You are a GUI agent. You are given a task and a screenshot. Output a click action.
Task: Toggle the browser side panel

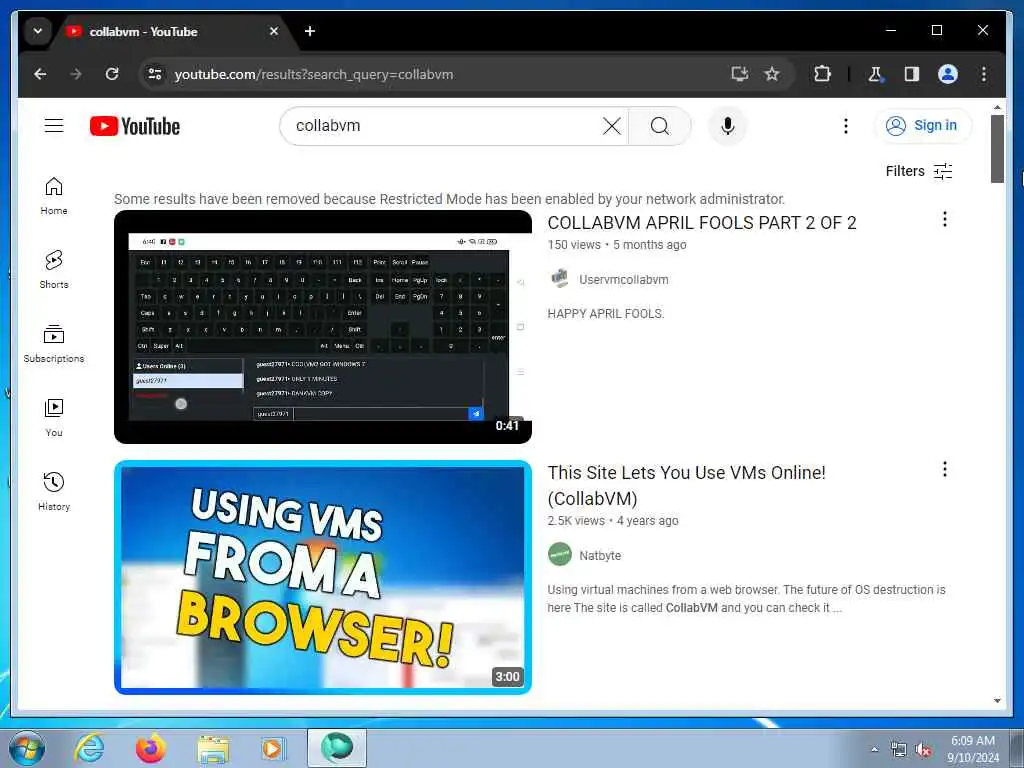pos(912,74)
